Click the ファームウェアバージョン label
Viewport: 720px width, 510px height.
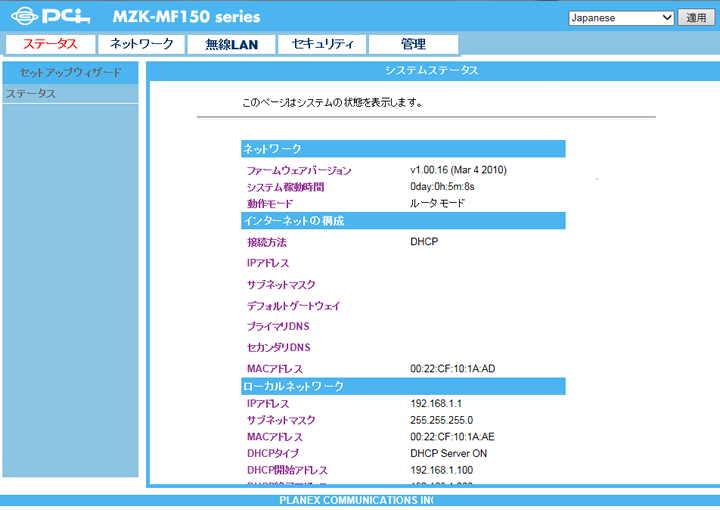[x=299, y=171]
